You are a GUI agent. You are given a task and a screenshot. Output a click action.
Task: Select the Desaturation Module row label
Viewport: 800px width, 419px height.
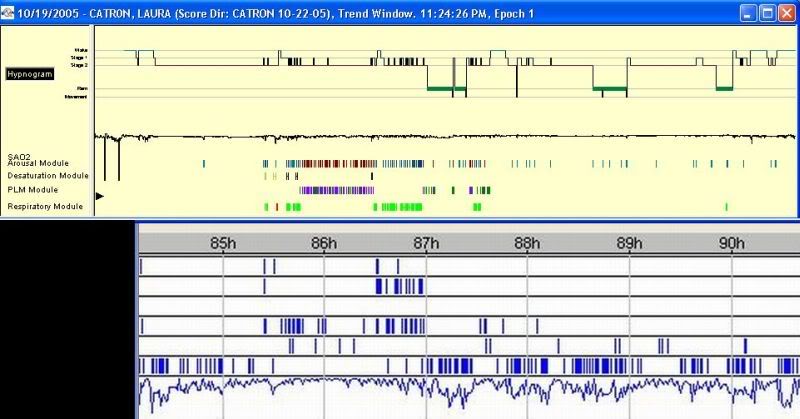pyautogui.click(x=45, y=176)
